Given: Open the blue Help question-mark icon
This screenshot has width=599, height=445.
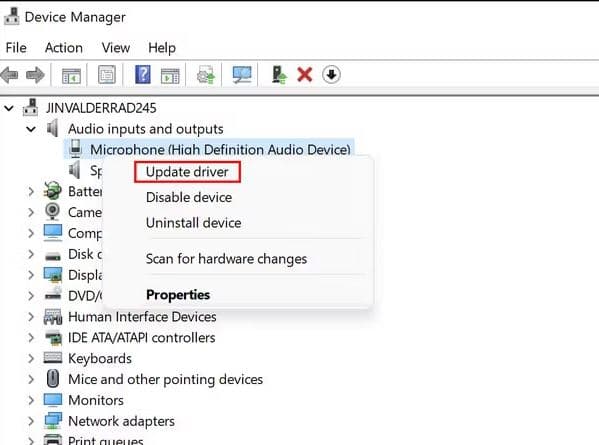Looking at the screenshot, I should pyautogui.click(x=143, y=74).
